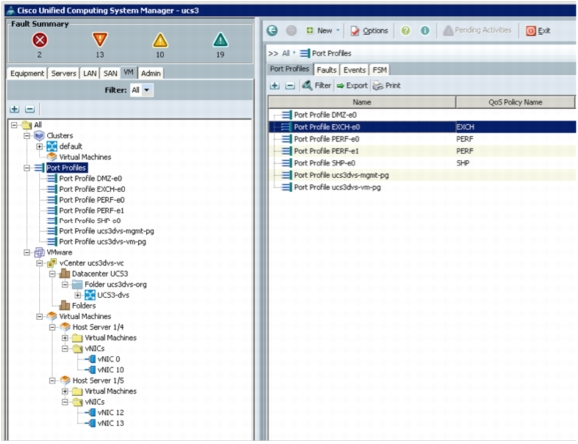
Task: Switch to the Servers tab
Action: [x=63, y=73]
